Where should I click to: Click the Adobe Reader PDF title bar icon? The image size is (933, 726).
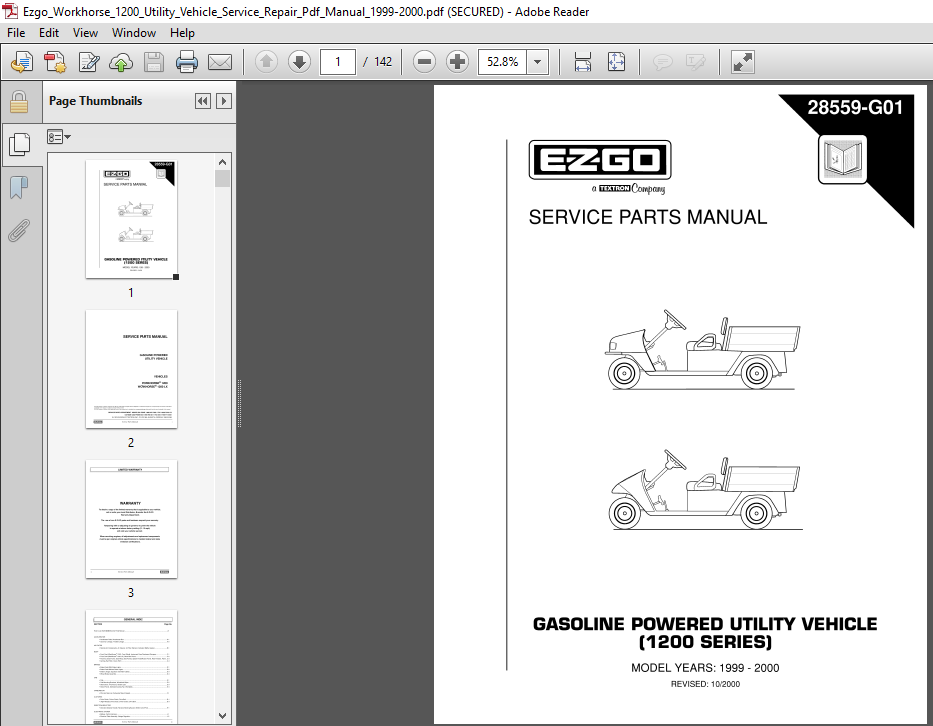tap(10, 11)
